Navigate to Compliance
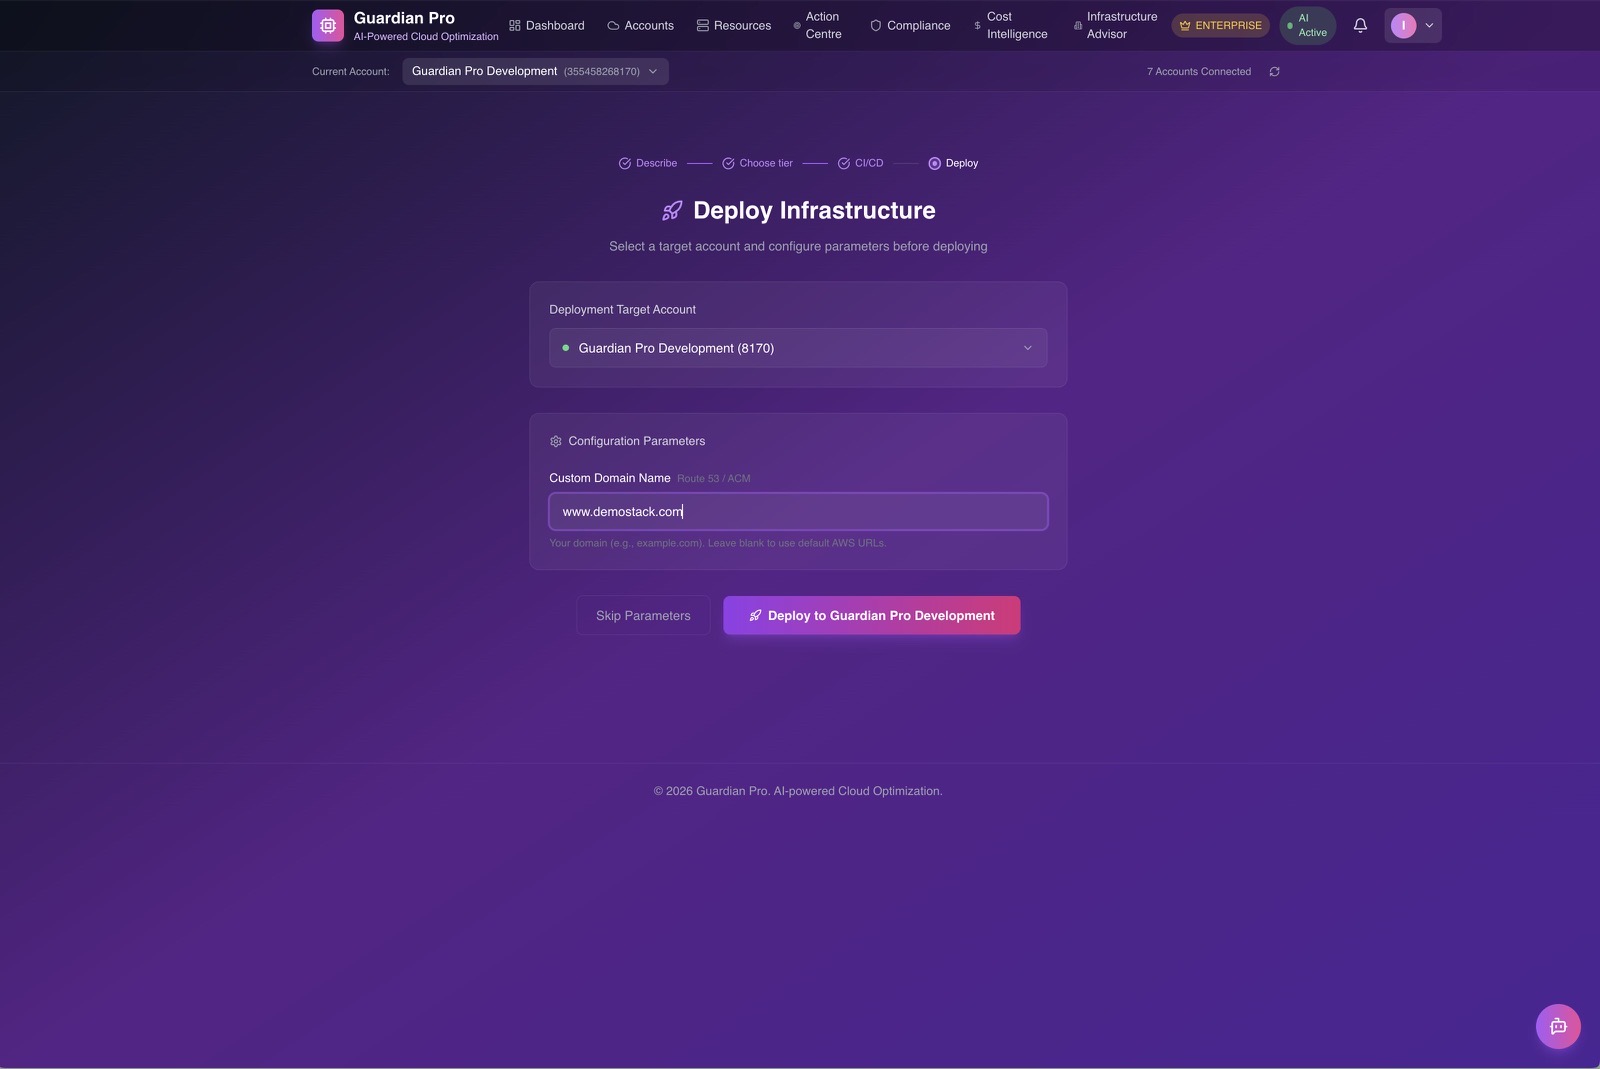This screenshot has height=1069, width=1600. pos(910,26)
